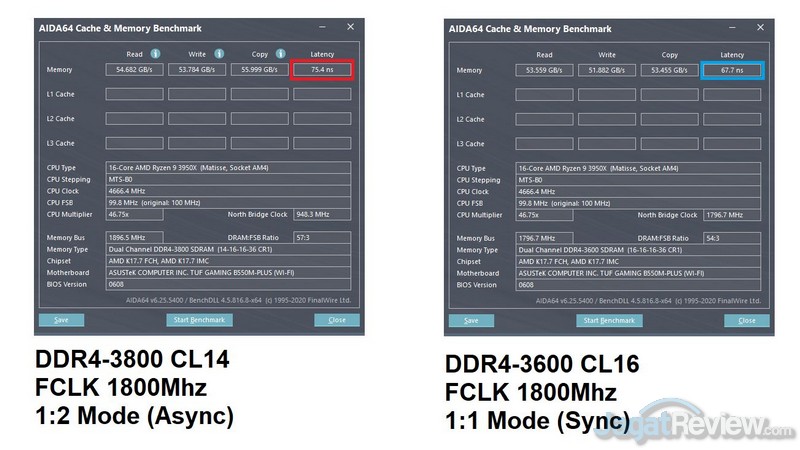Select memory copy value 53.455 GB/s

click(x=669, y=70)
